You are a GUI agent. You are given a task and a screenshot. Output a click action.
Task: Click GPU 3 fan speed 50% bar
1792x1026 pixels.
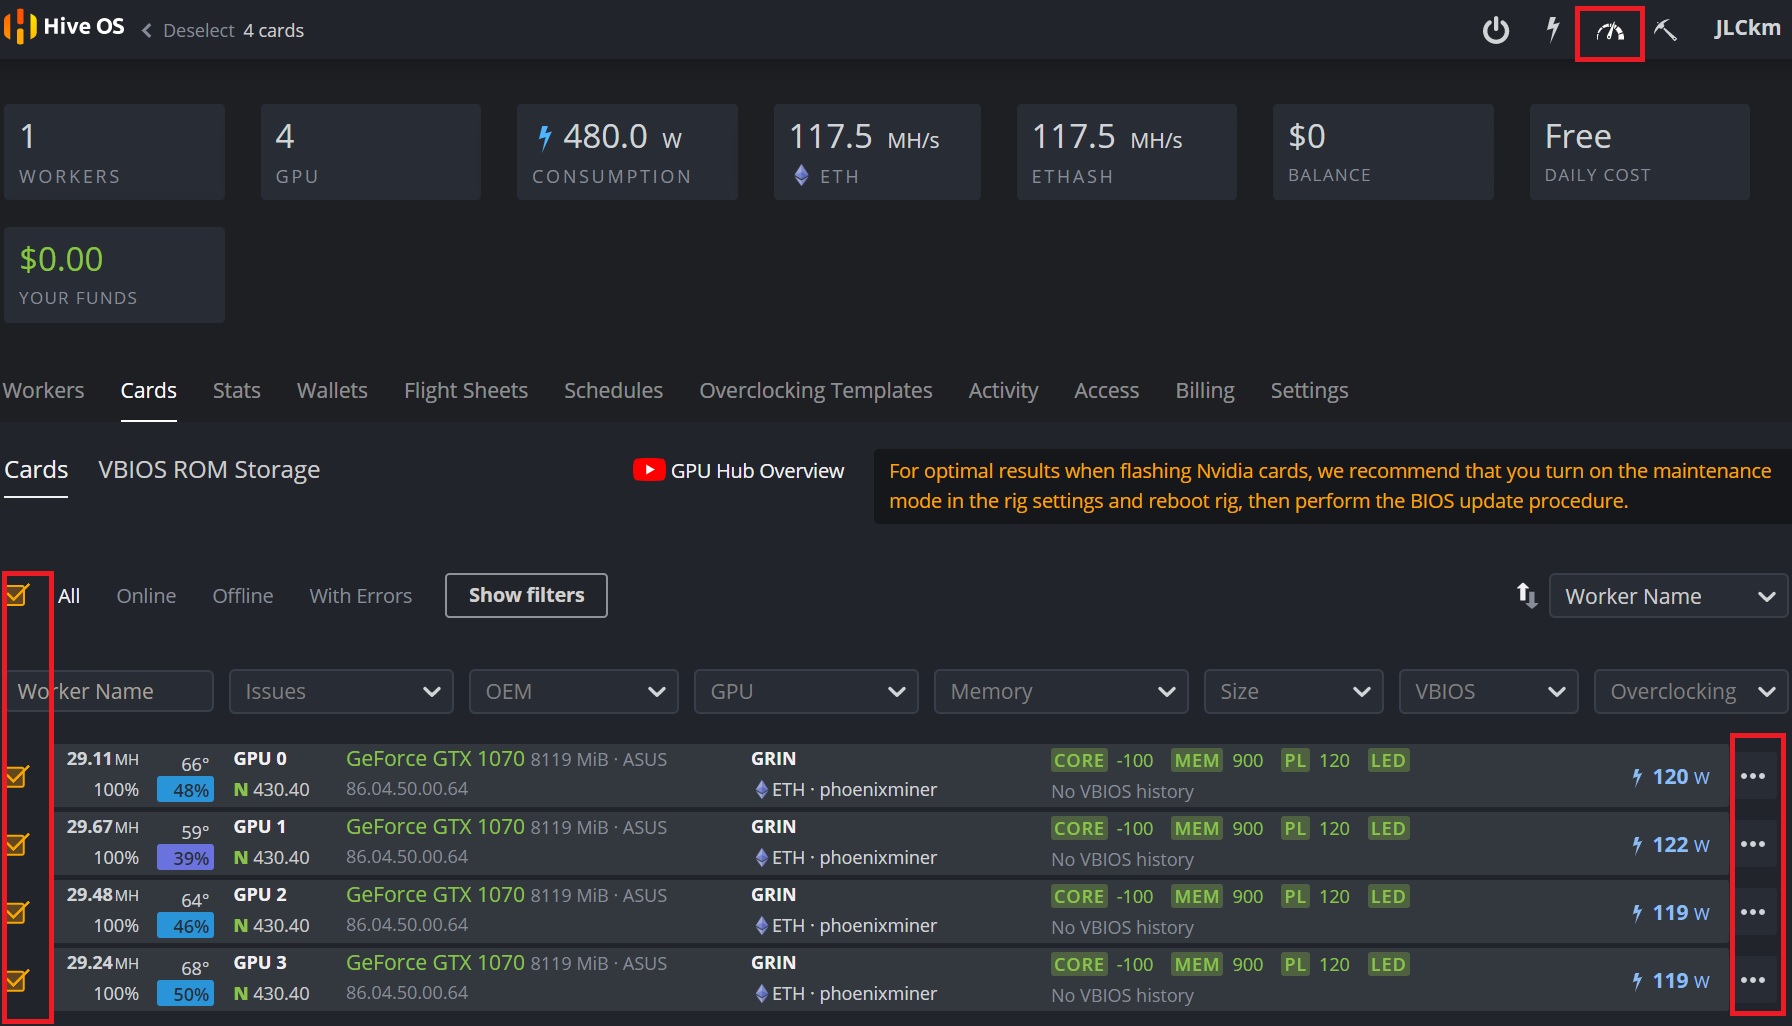pos(185,994)
